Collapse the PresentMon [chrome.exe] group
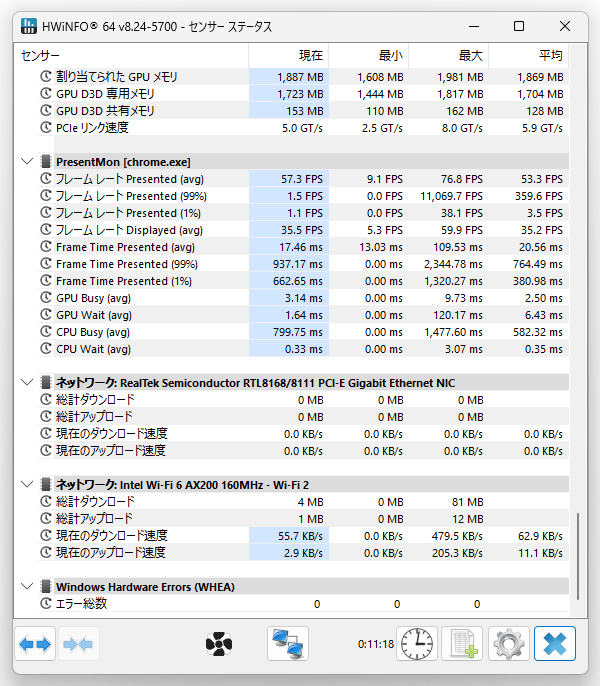 click(28, 162)
